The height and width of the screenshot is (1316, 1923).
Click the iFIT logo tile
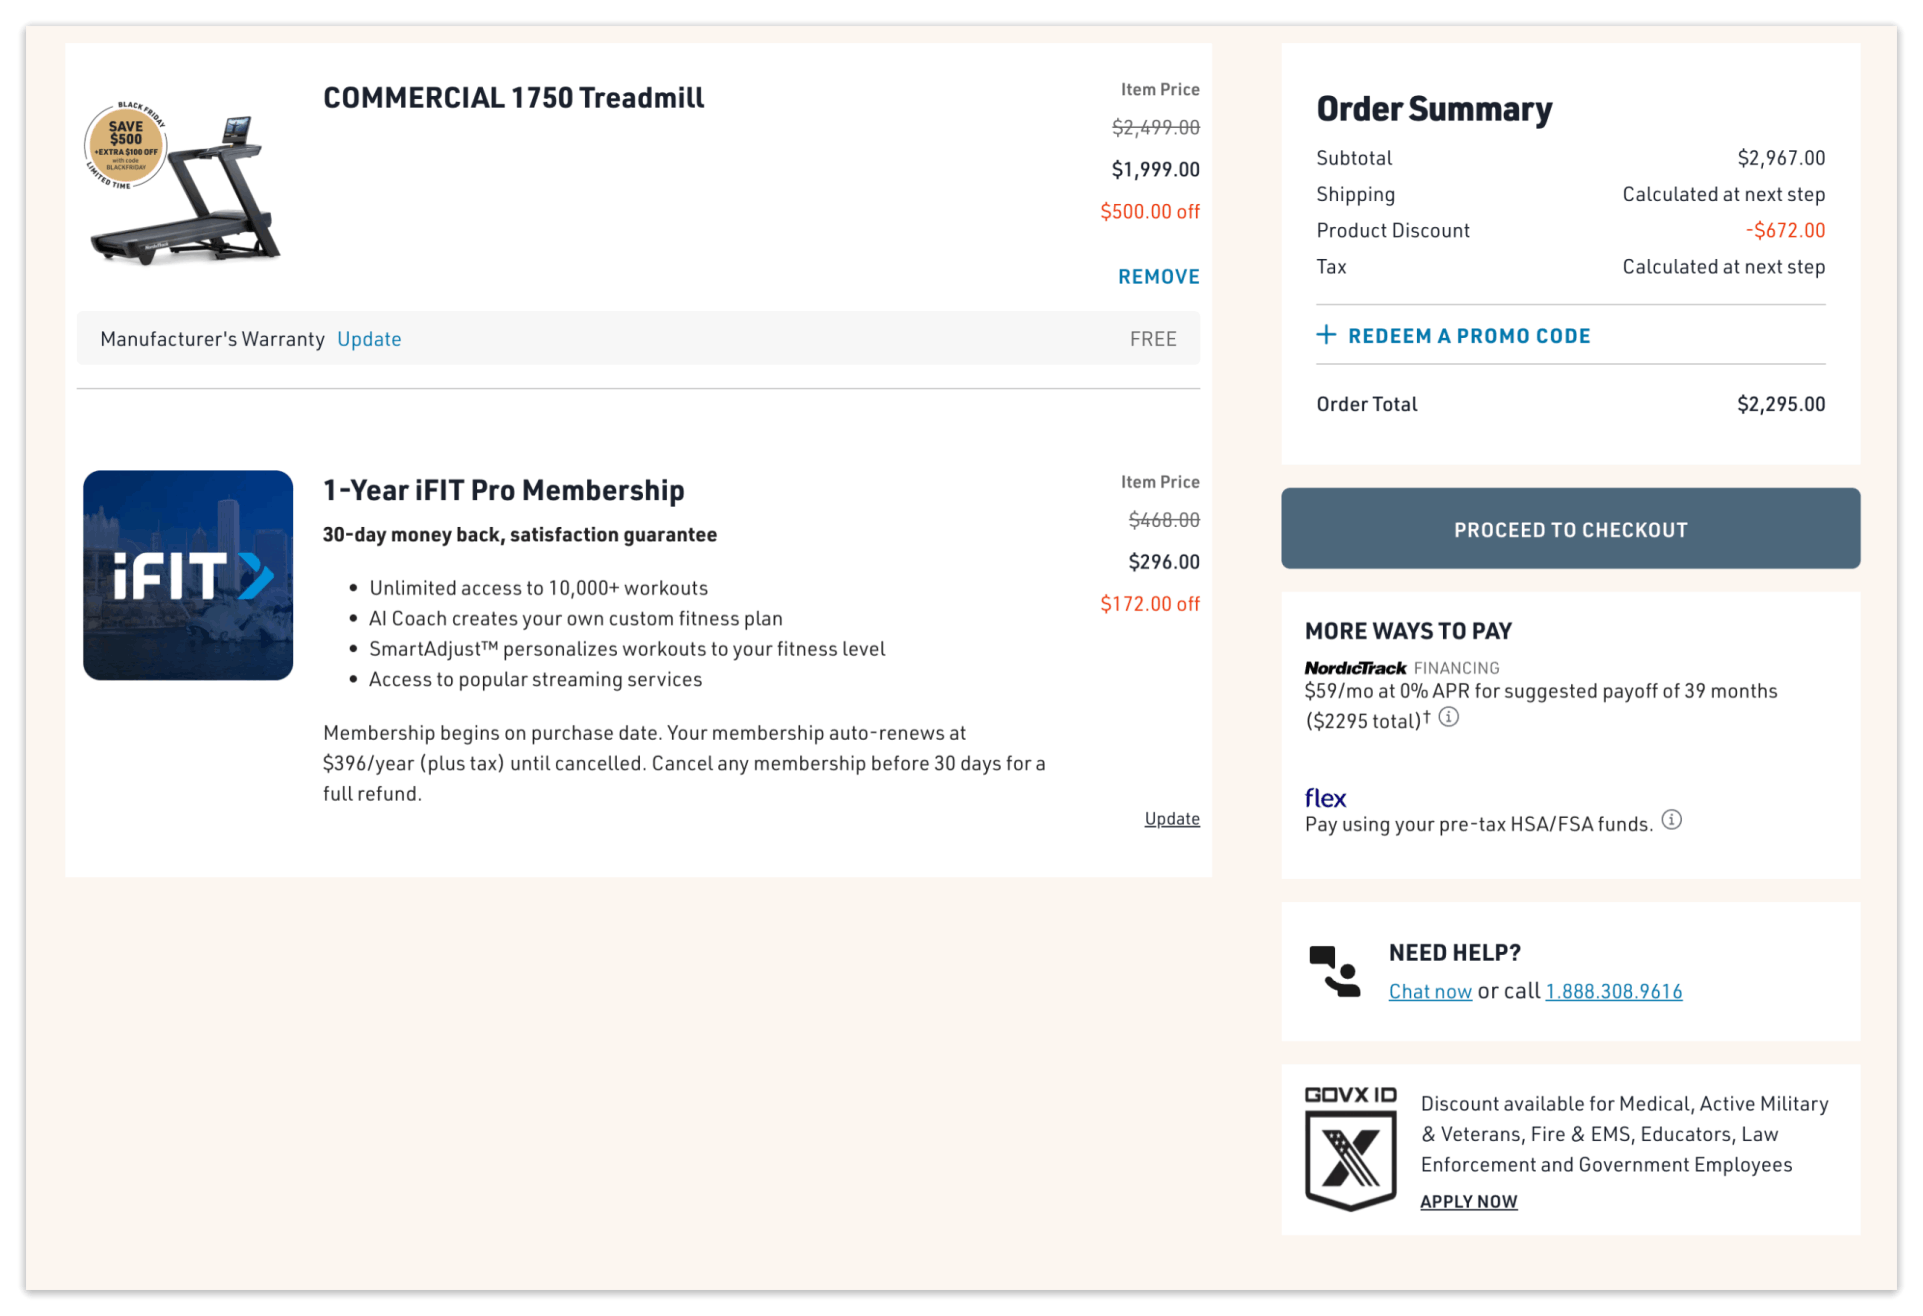pos(187,575)
